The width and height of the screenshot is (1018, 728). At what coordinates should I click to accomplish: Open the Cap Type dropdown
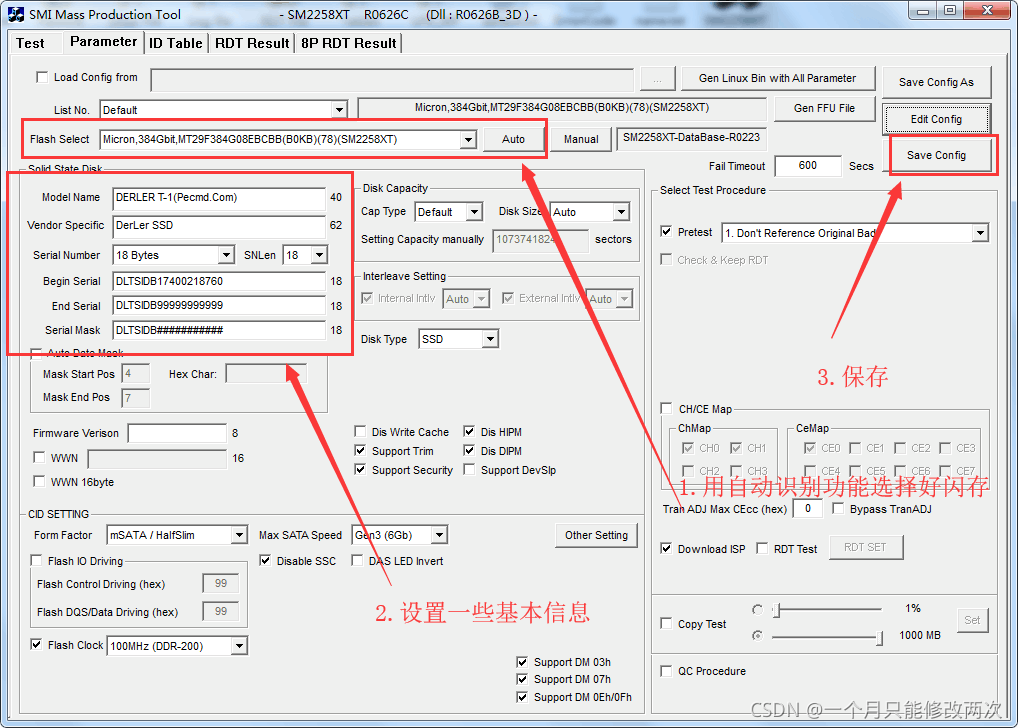click(x=475, y=212)
